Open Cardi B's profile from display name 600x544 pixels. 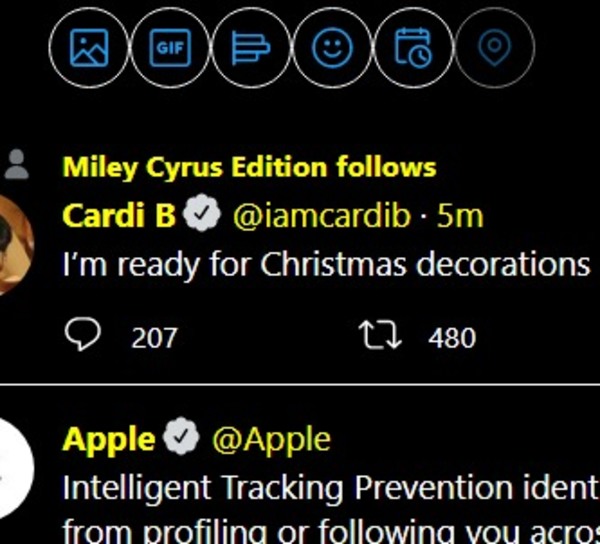pos(119,214)
